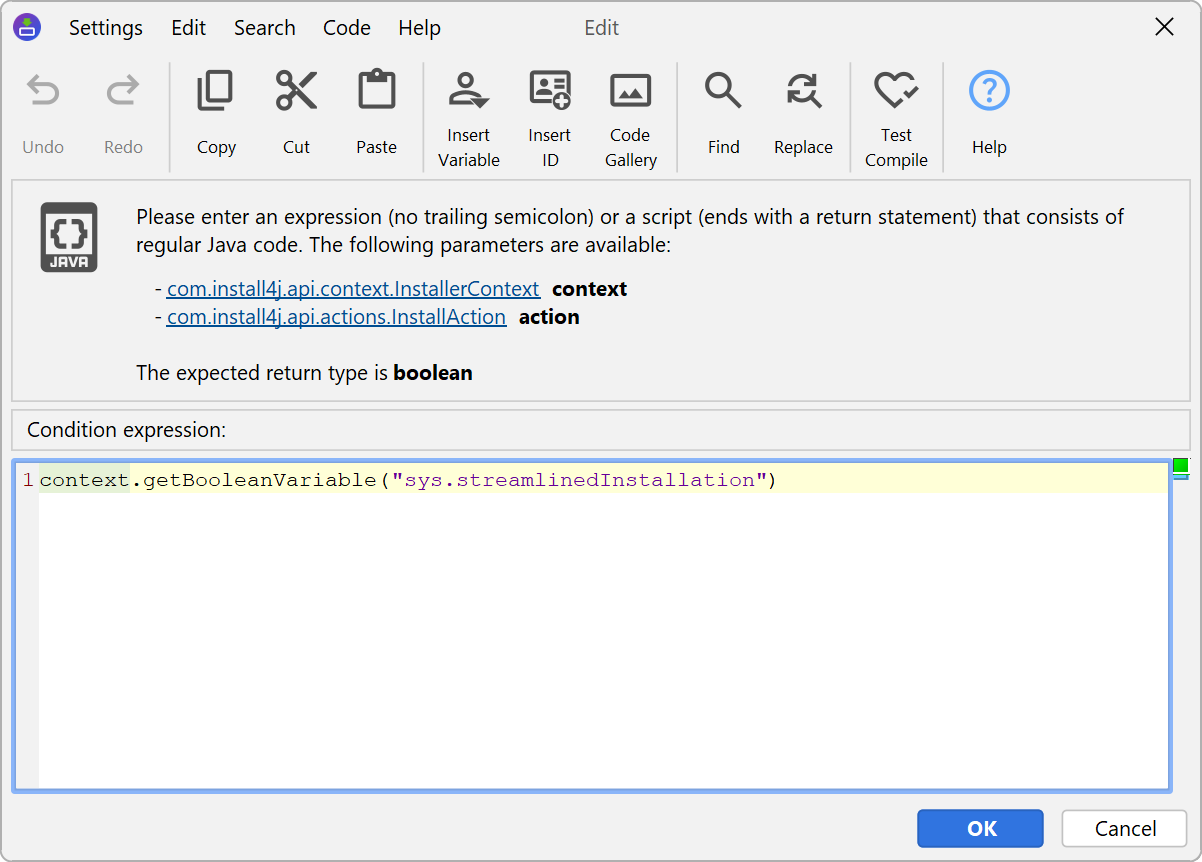Open the Search menu
Screen dimensions: 1202x862
pos(265,28)
